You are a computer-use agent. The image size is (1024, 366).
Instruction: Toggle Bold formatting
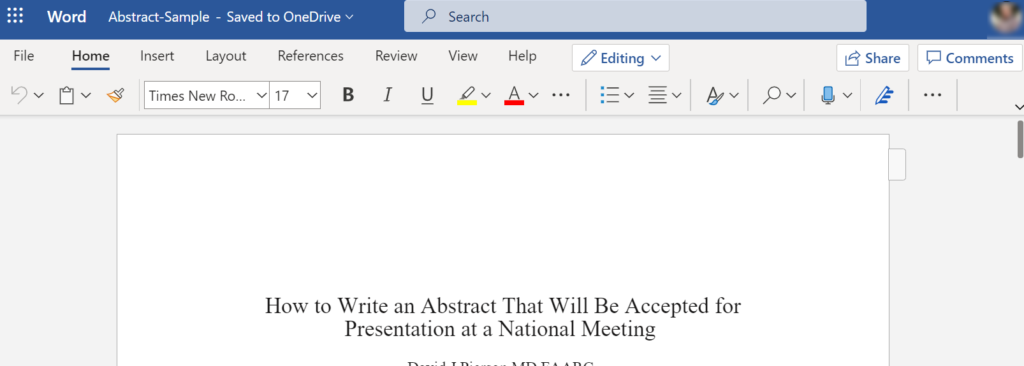pyautogui.click(x=348, y=95)
